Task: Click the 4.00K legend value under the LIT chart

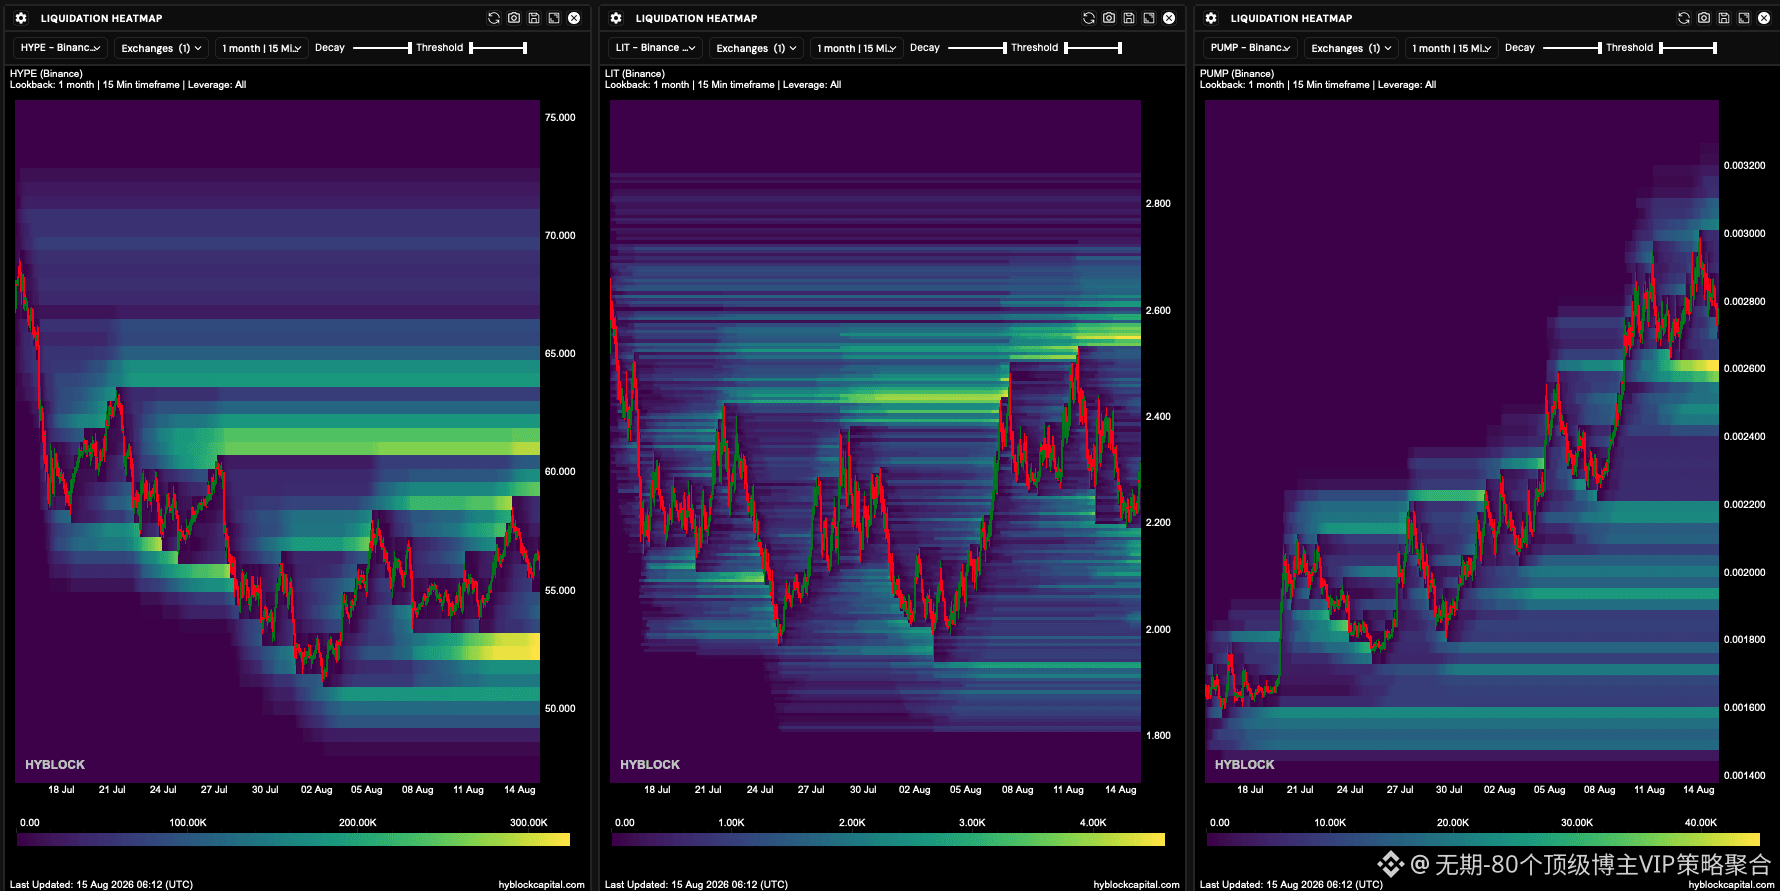Action: tap(1093, 823)
